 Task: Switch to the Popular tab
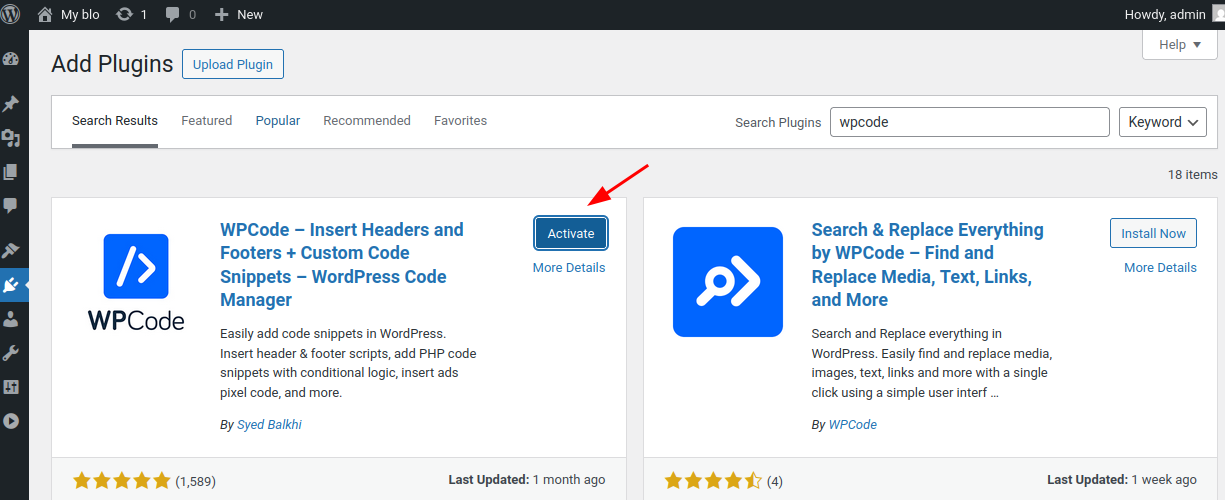[278, 121]
